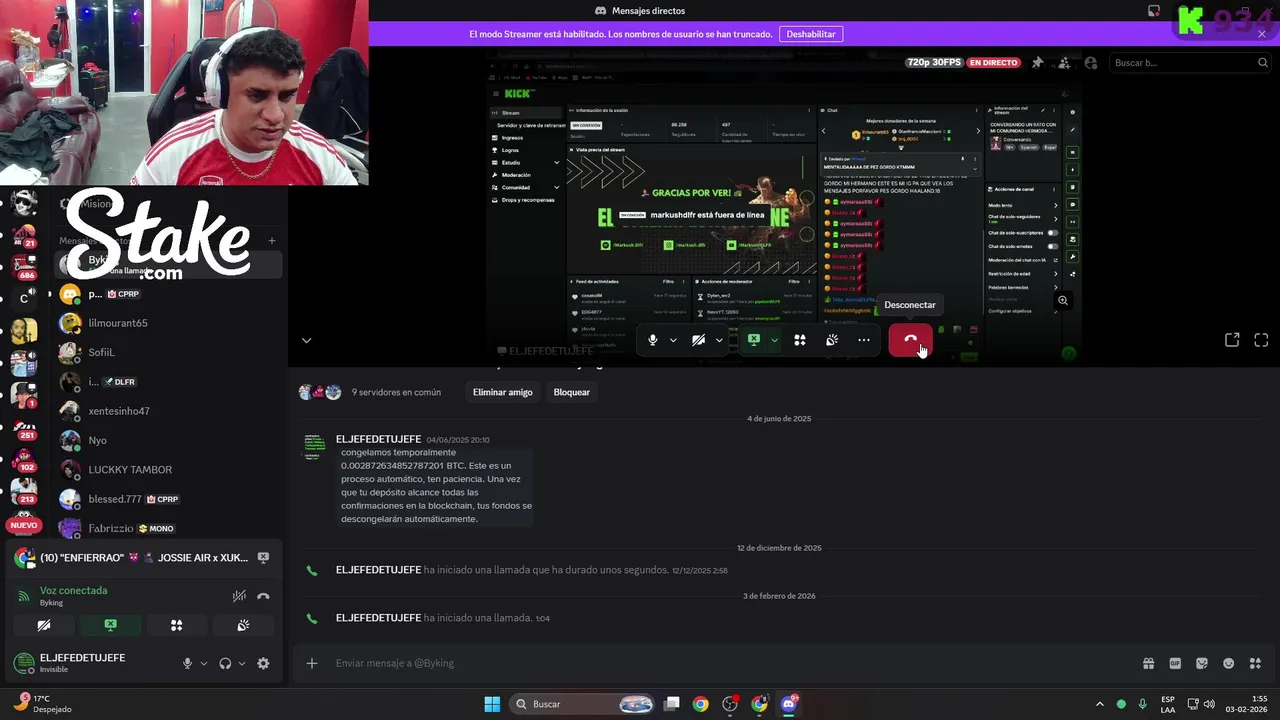Viewport: 1280px width, 720px height.
Task: Open screen share options arrow in call bar
Action: 774,340
